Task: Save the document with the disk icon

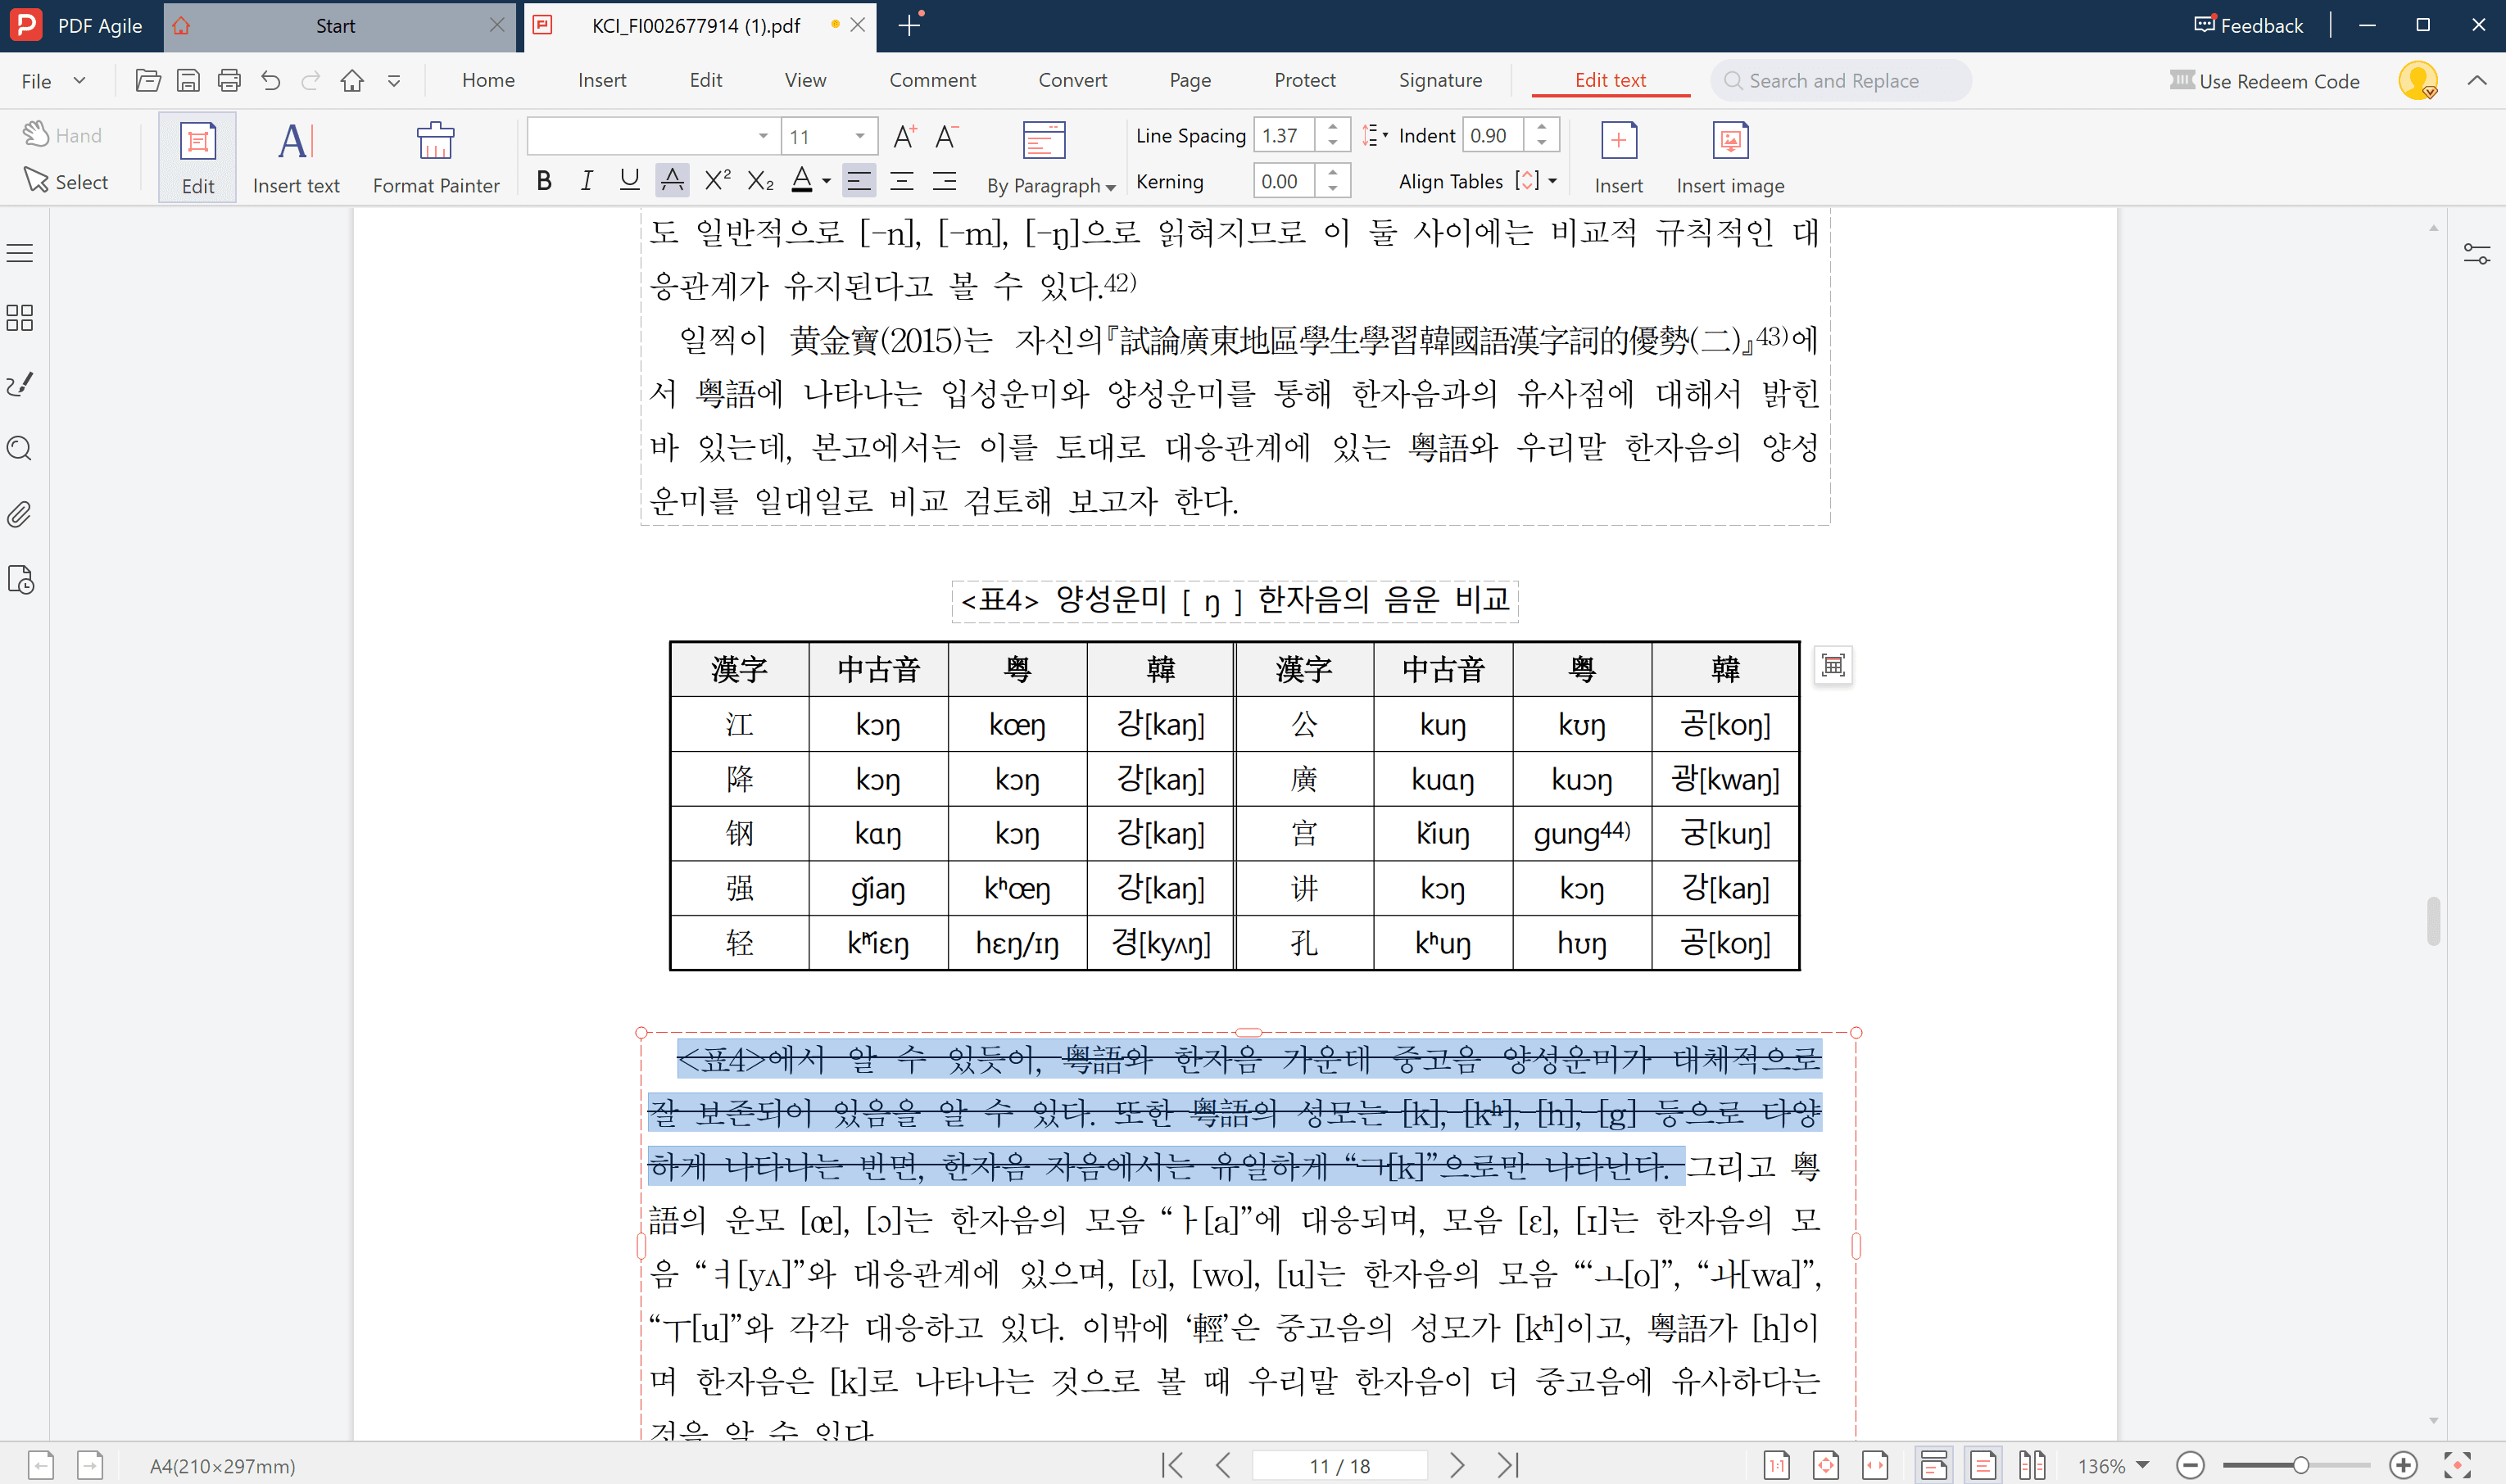Action: point(188,80)
